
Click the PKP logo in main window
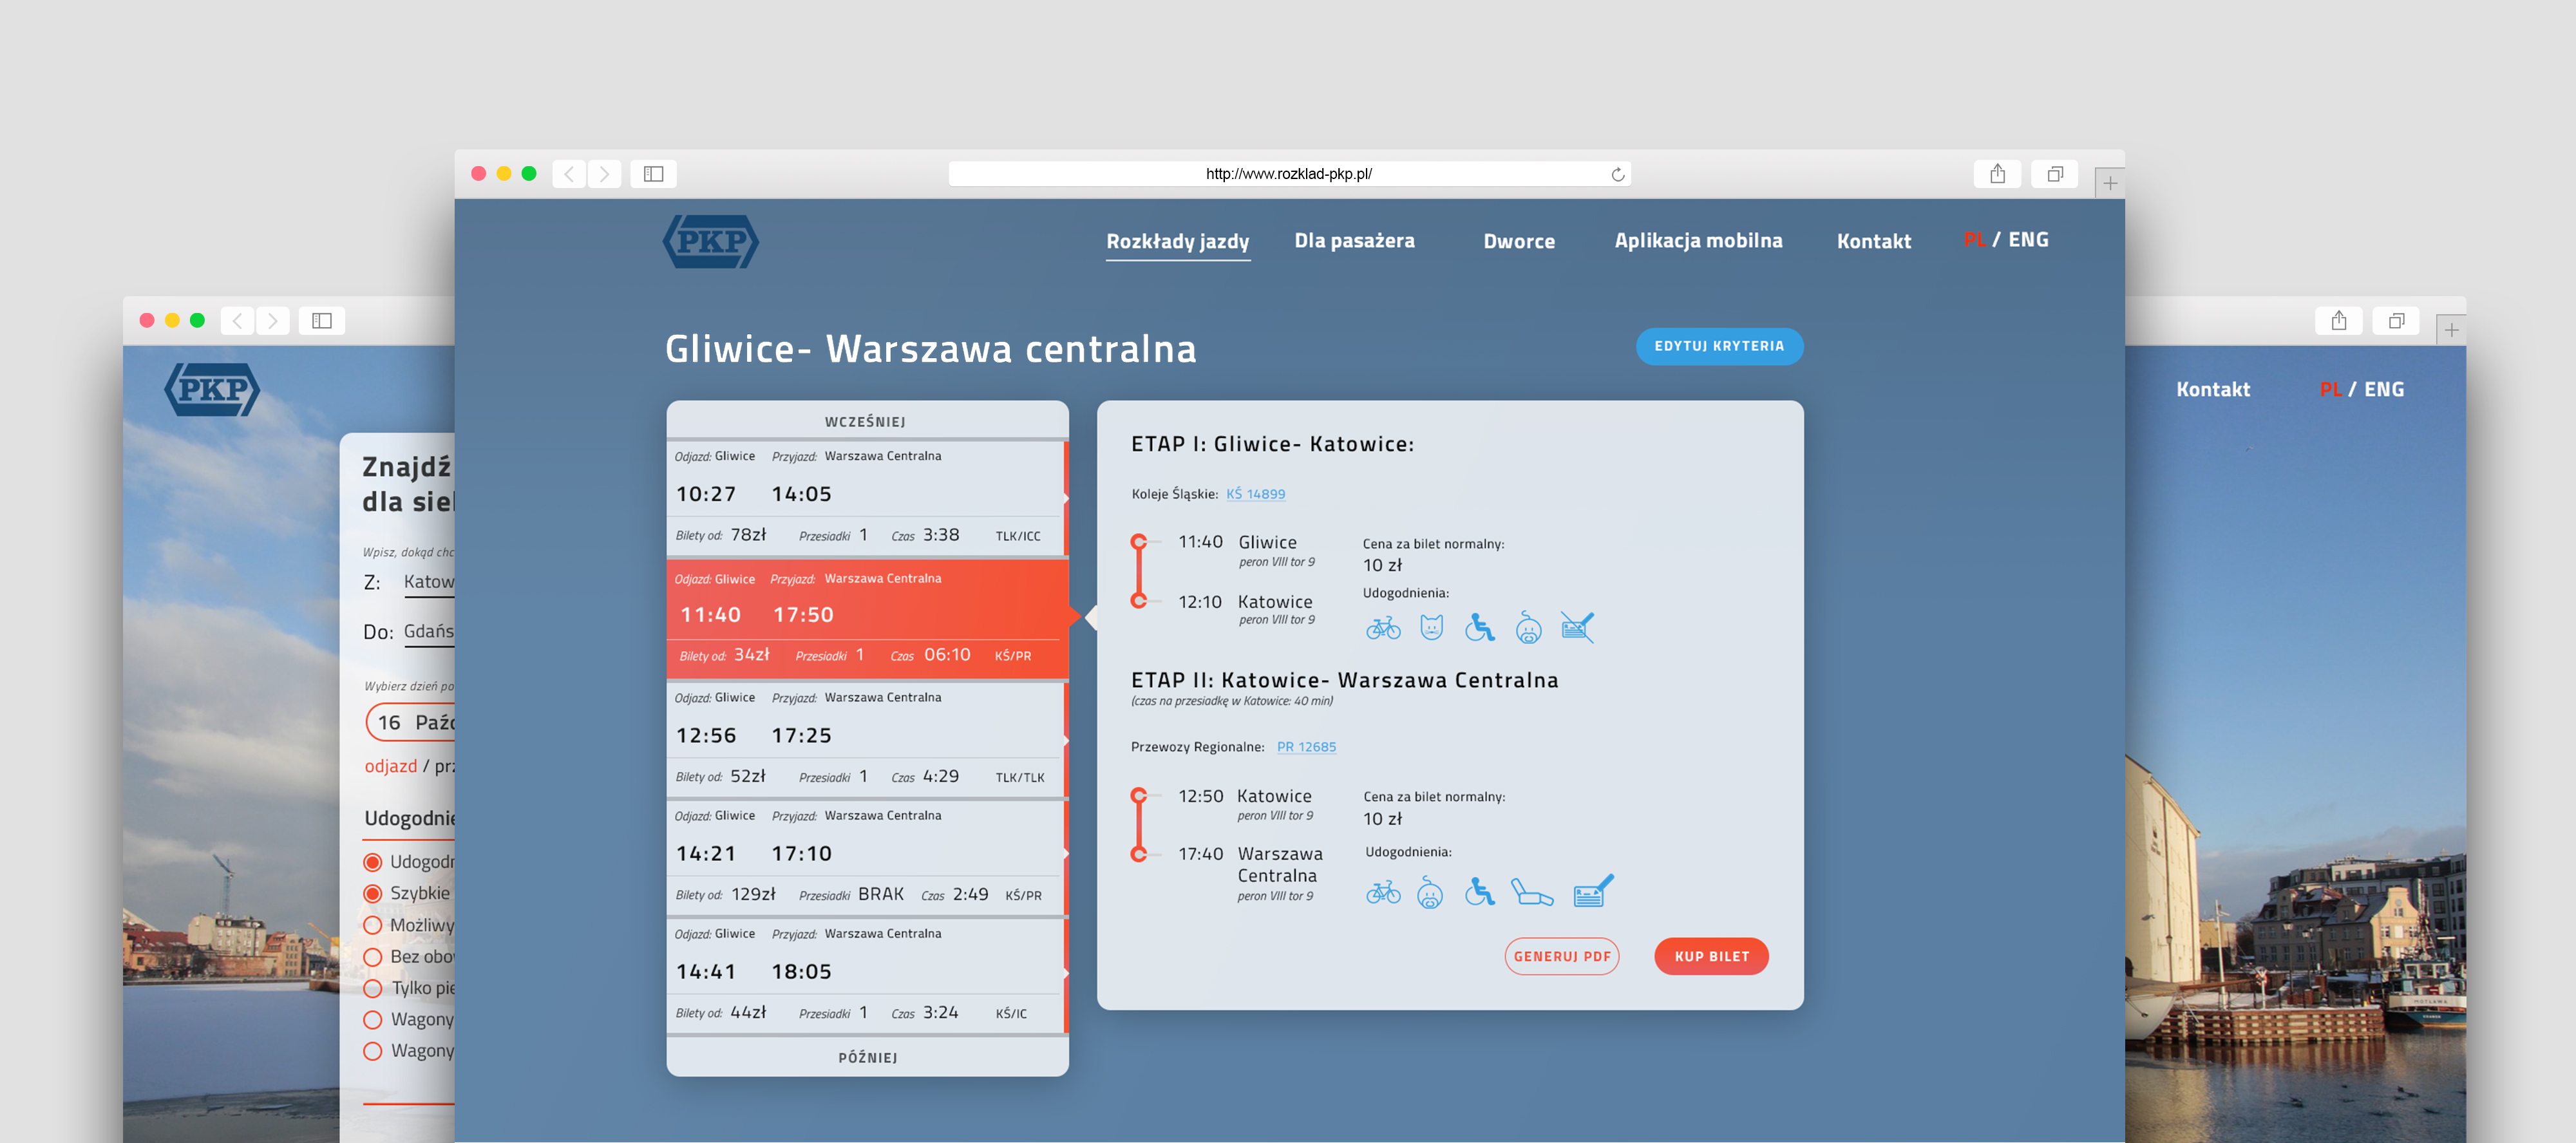(710, 241)
